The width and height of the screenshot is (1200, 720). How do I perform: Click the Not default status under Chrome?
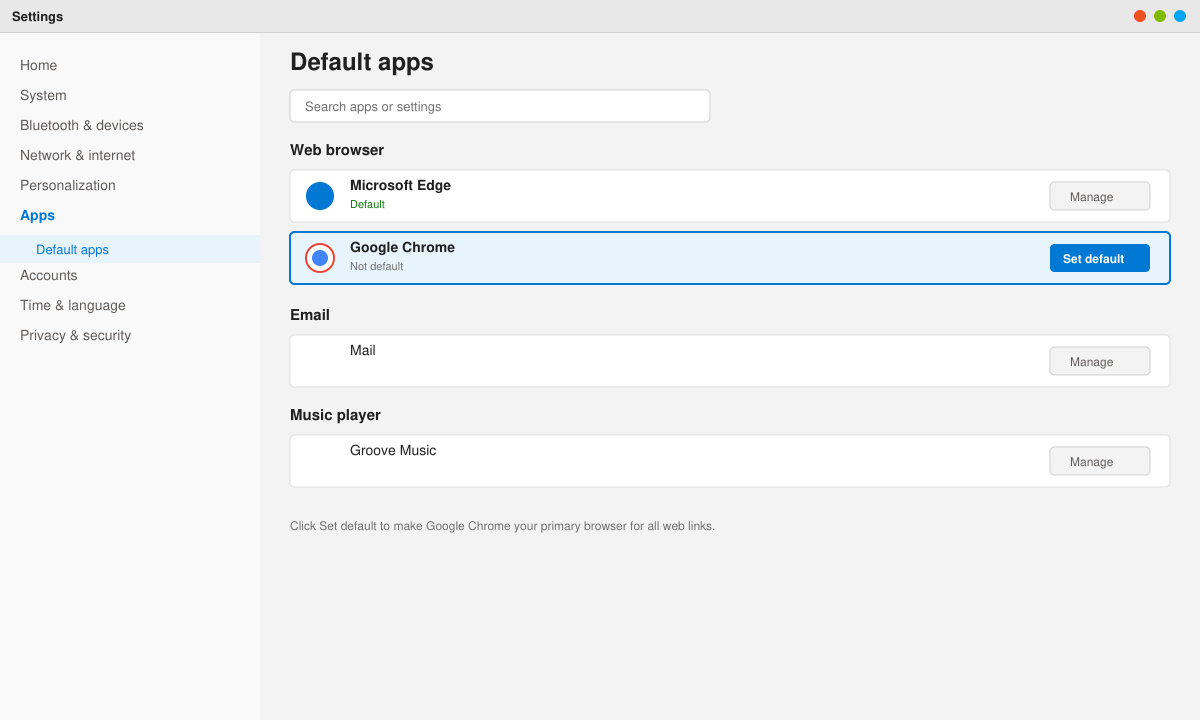tap(376, 266)
